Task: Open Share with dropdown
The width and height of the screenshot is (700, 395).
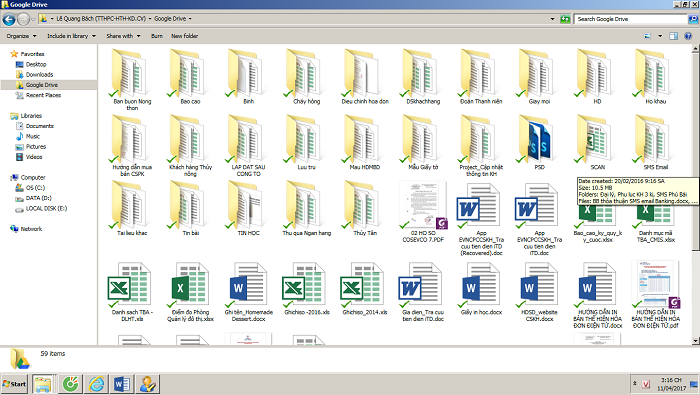Action: (123, 36)
